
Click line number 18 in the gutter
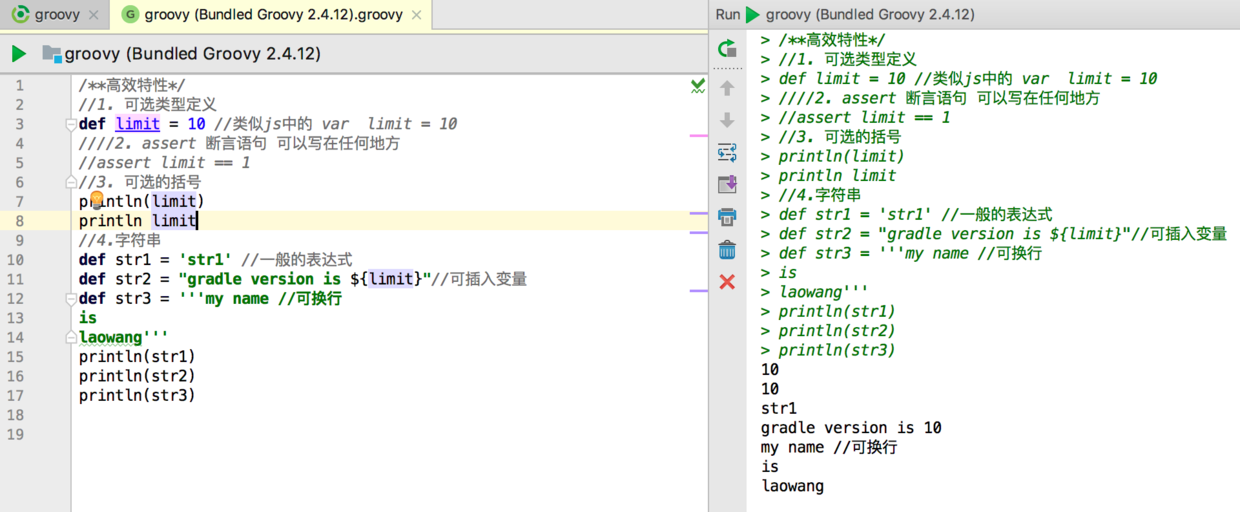point(16,414)
